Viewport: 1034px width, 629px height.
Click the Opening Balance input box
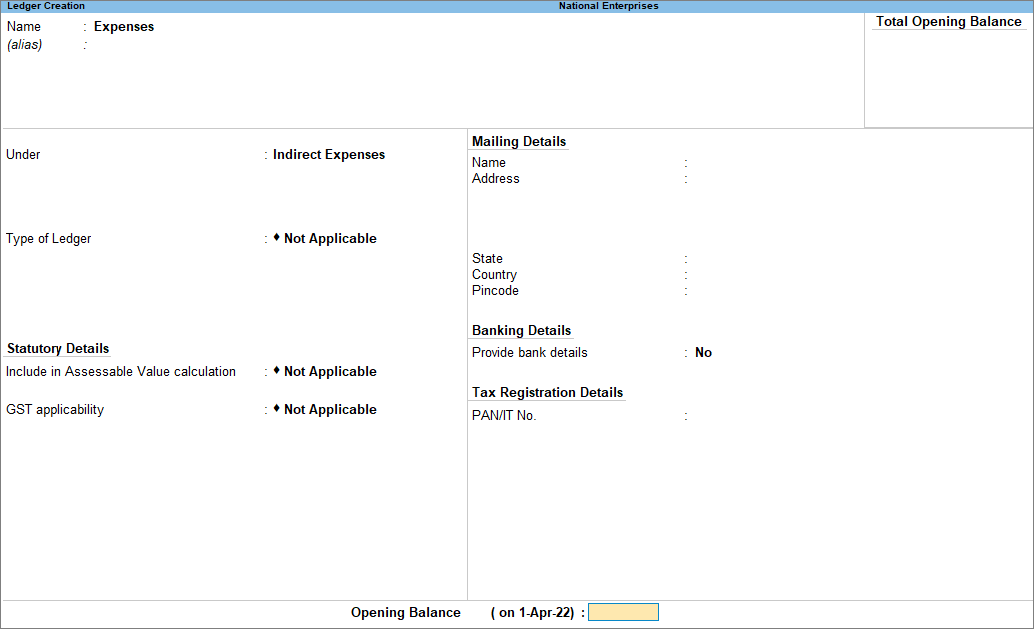point(623,613)
